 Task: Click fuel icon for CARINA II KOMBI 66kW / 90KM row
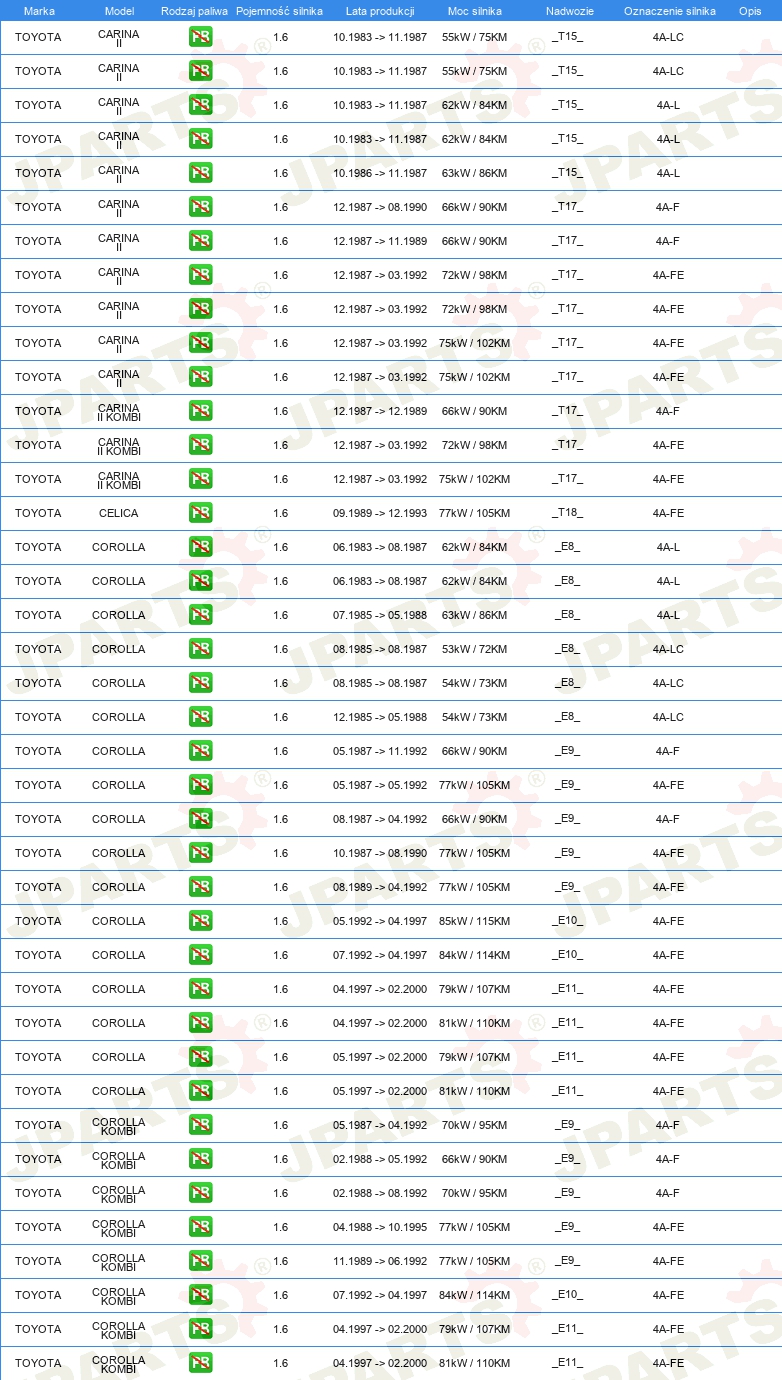(200, 411)
